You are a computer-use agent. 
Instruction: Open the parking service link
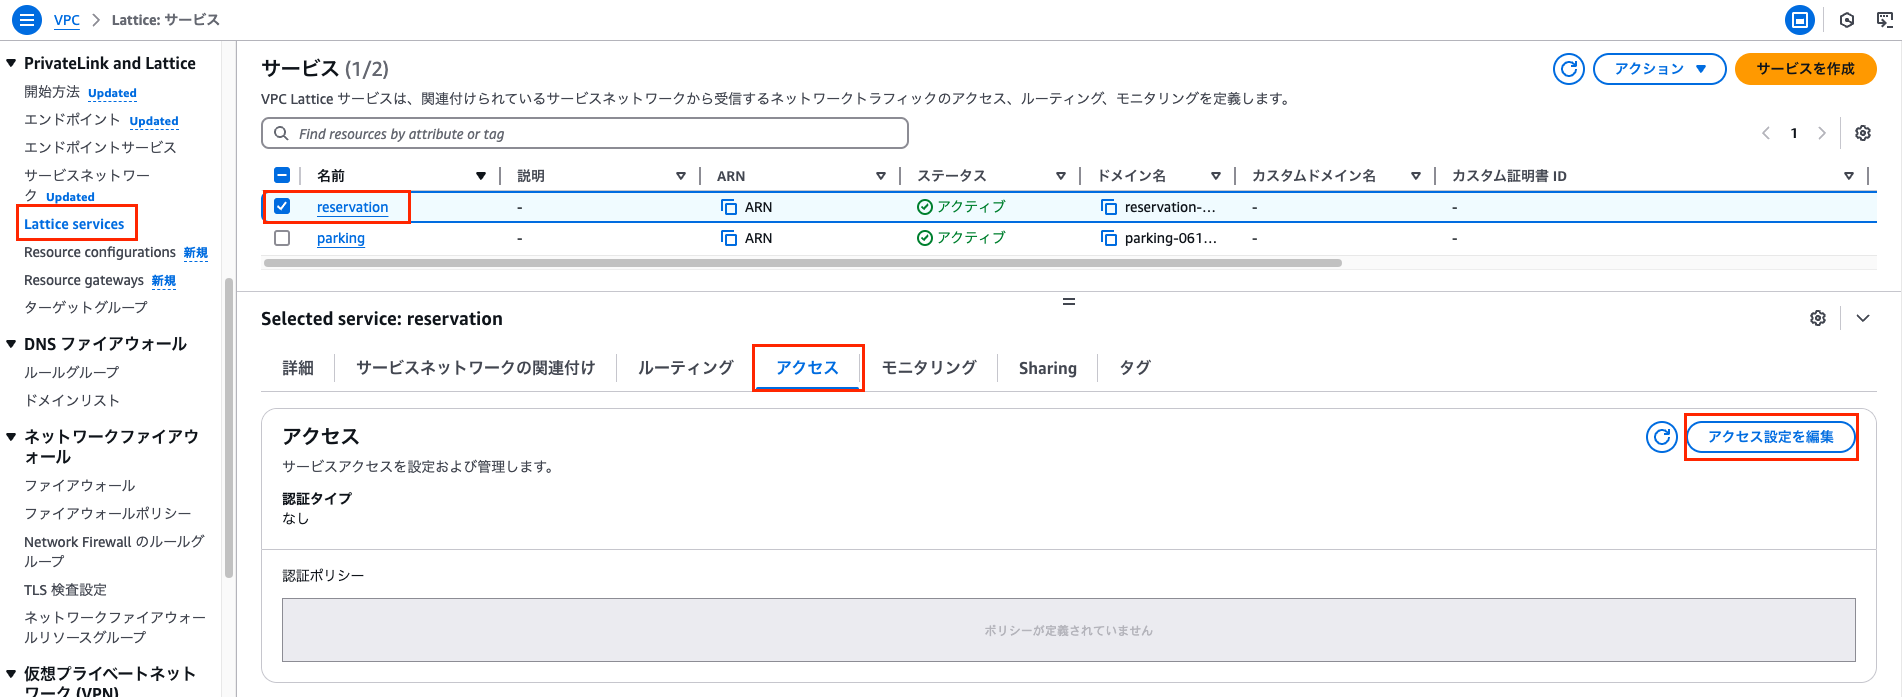(x=341, y=238)
